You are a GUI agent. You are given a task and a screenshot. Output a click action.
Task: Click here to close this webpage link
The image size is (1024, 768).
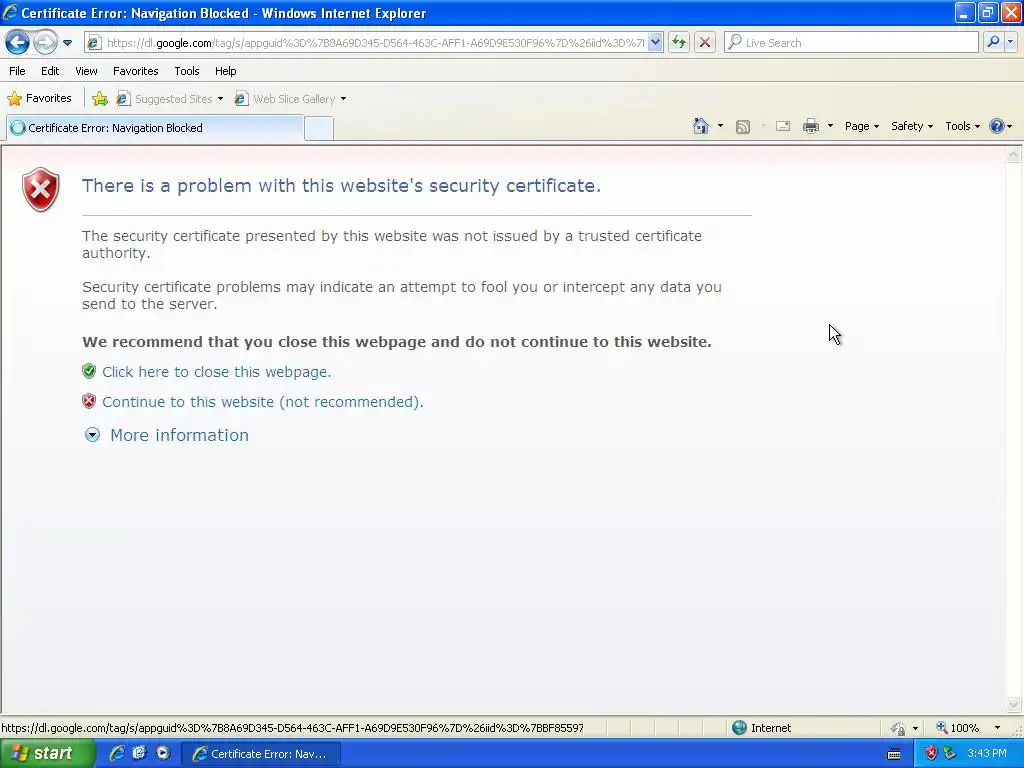pos(216,372)
